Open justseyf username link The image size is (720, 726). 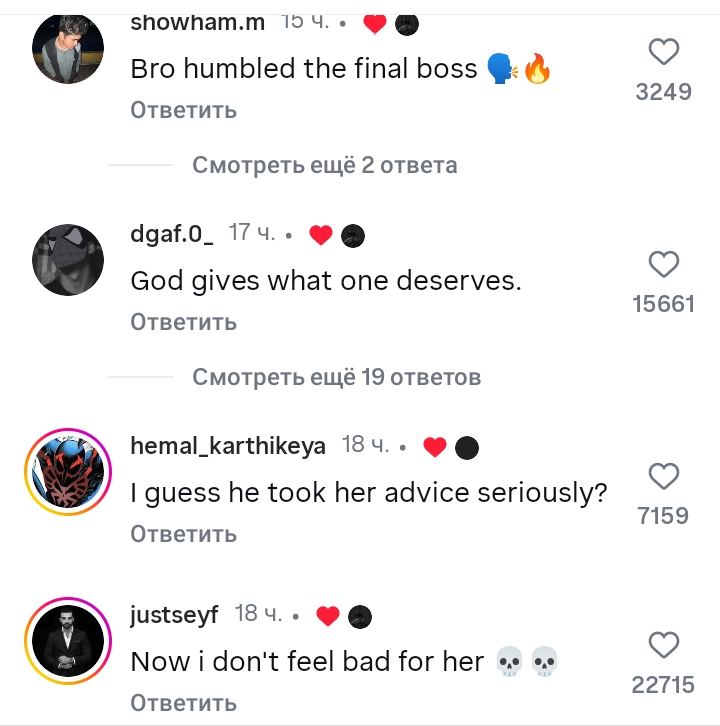(x=174, y=615)
